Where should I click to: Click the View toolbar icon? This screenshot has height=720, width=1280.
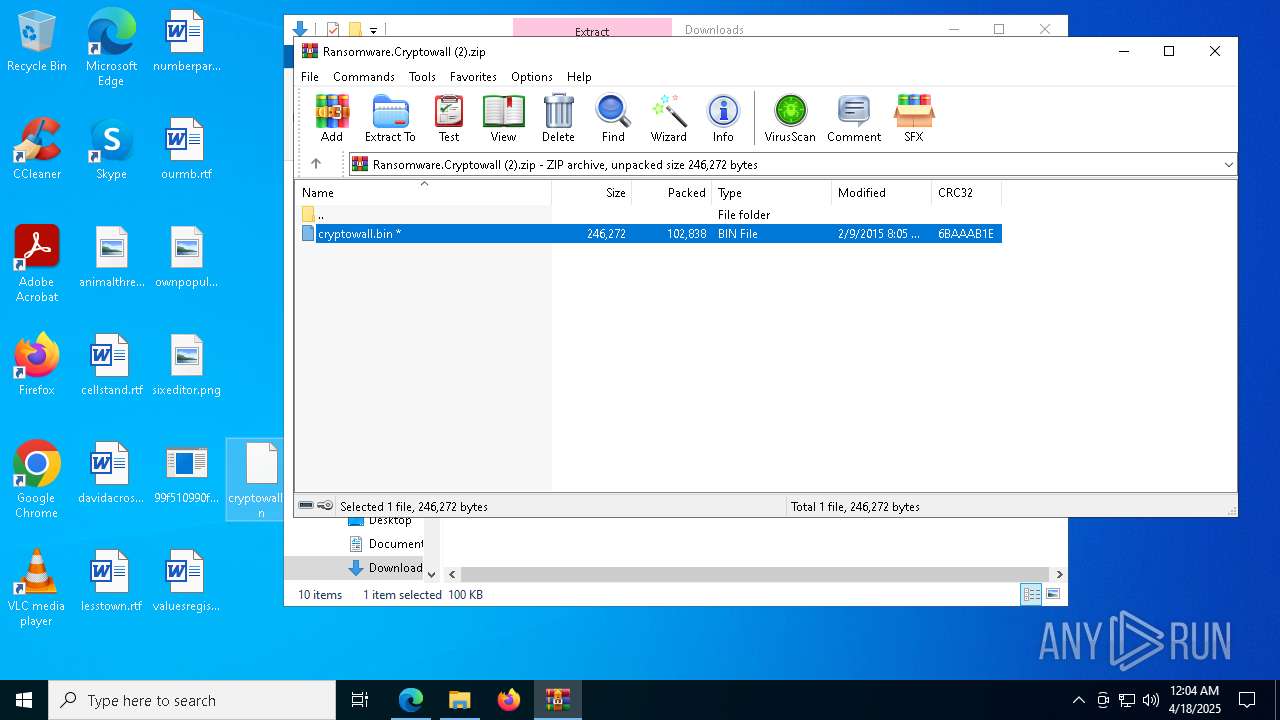(503, 118)
